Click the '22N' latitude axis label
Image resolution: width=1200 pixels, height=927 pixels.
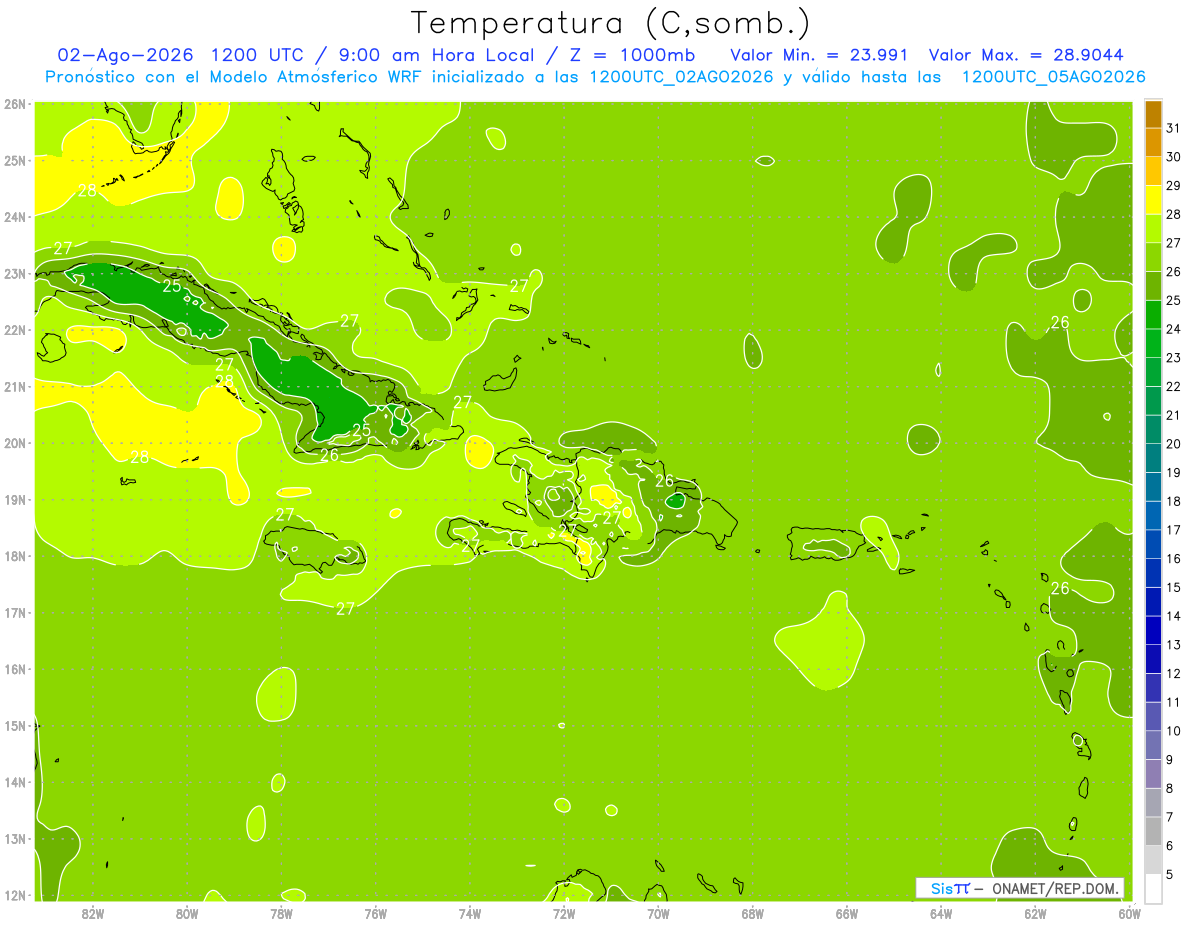(x=14, y=329)
